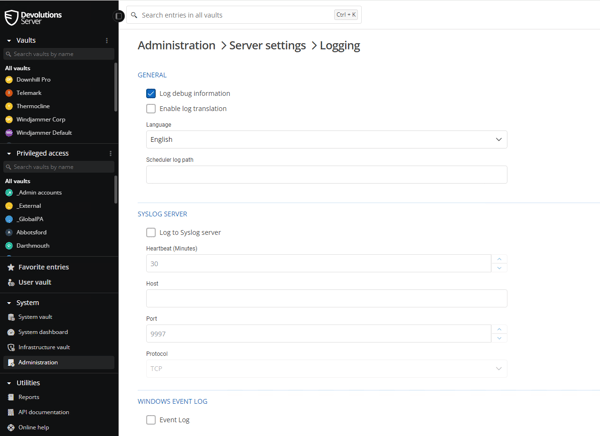The height and width of the screenshot is (436, 600).
Task: Click the System dashboard icon
Action: point(11,332)
